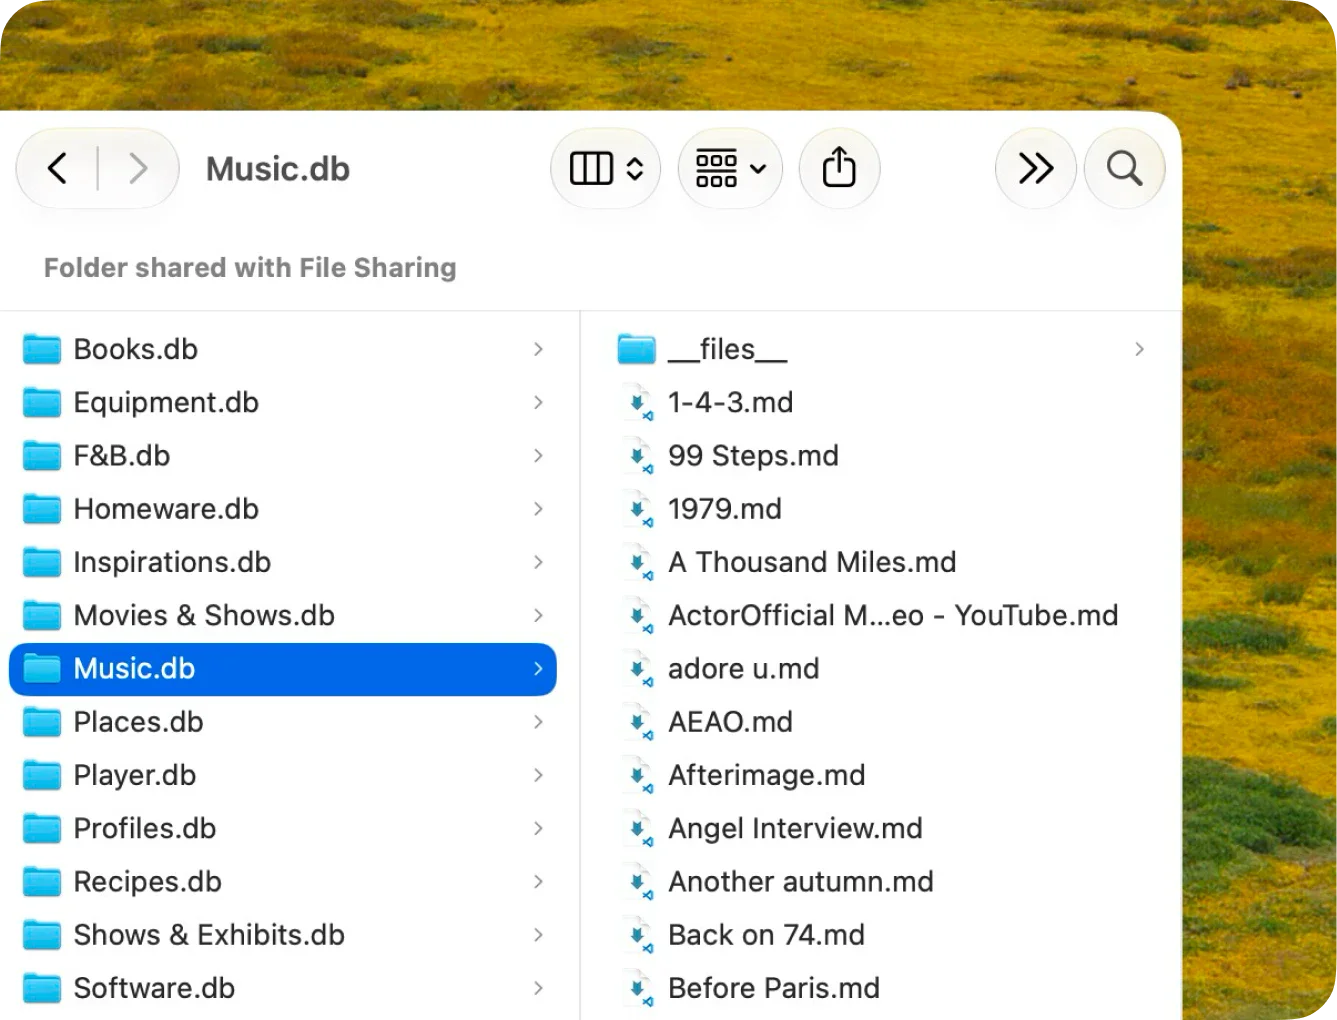Click the AEAO.md file icon
The width and height of the screenshot is (1337, 1020).
tap(638, 722)
